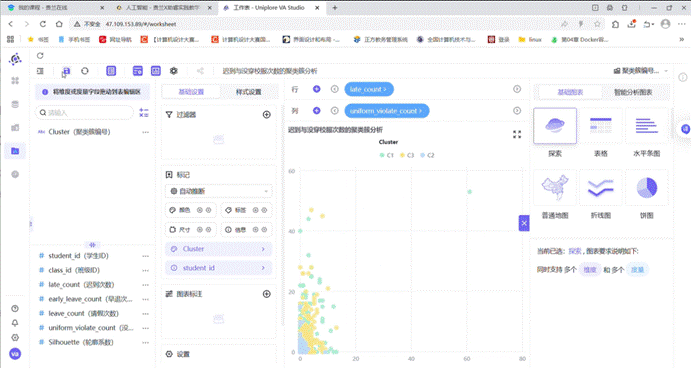Screen dimensions: 691x368
Task: Close the chart type panel with X
Action: pos(524,223)
